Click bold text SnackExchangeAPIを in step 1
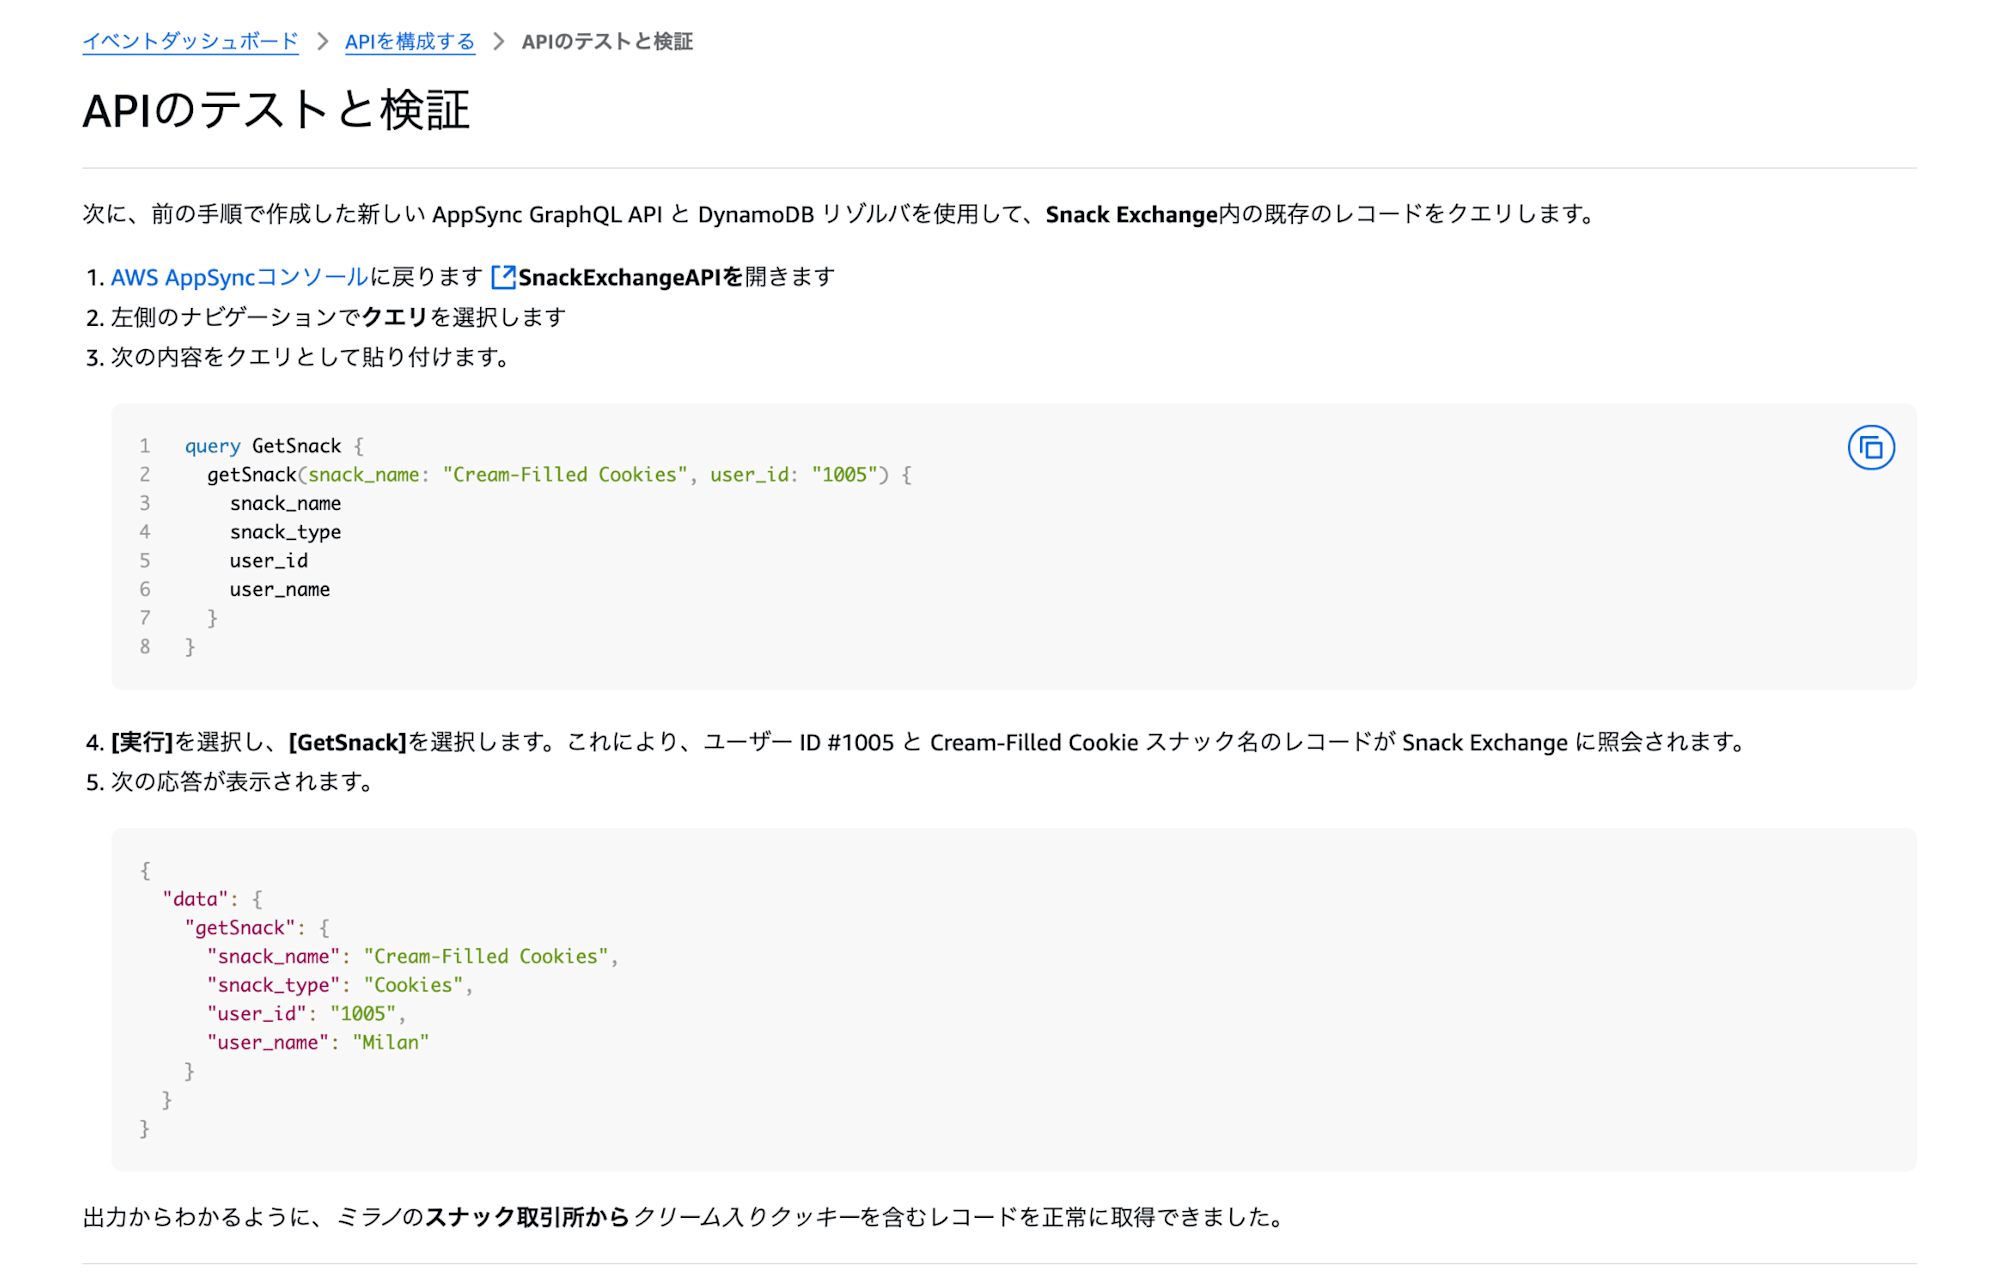Screen dimensions: 2000x1284 631,277
